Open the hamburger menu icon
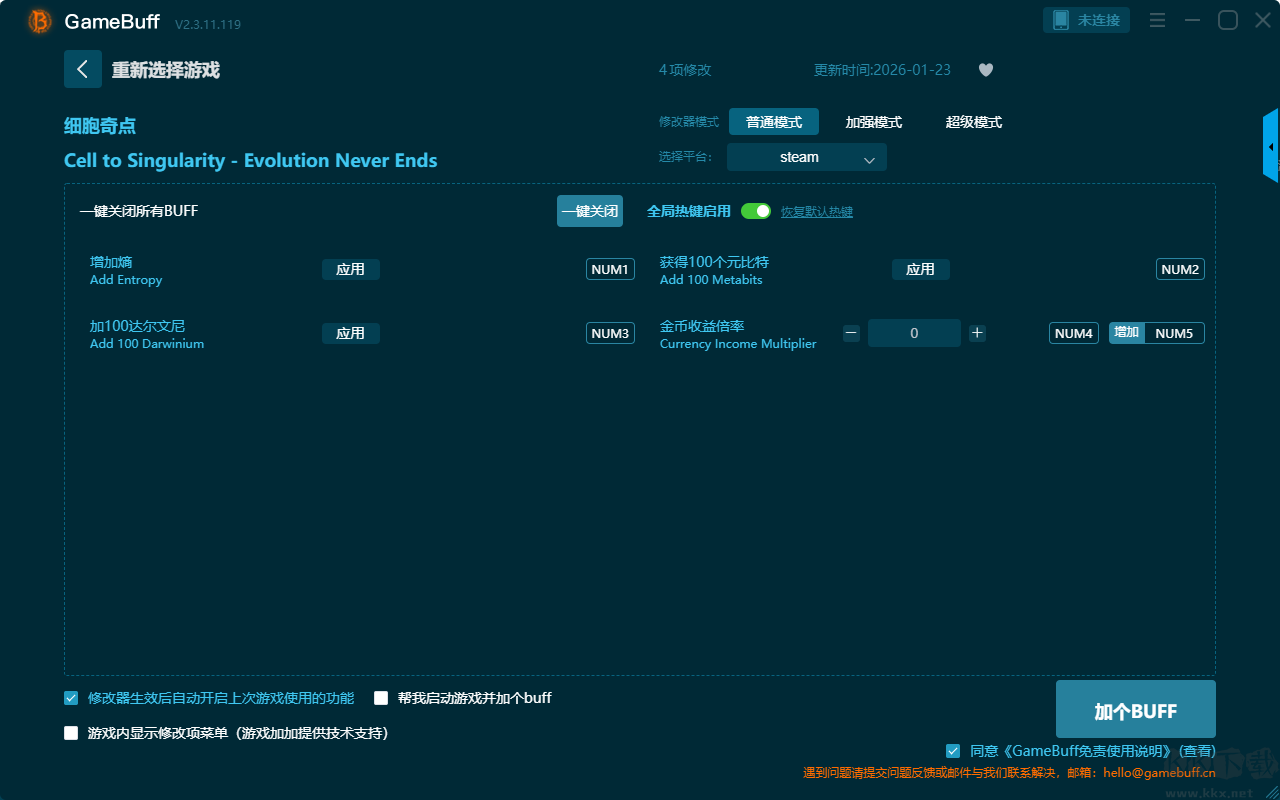 pyautogui.click(x=1157, y=20)
